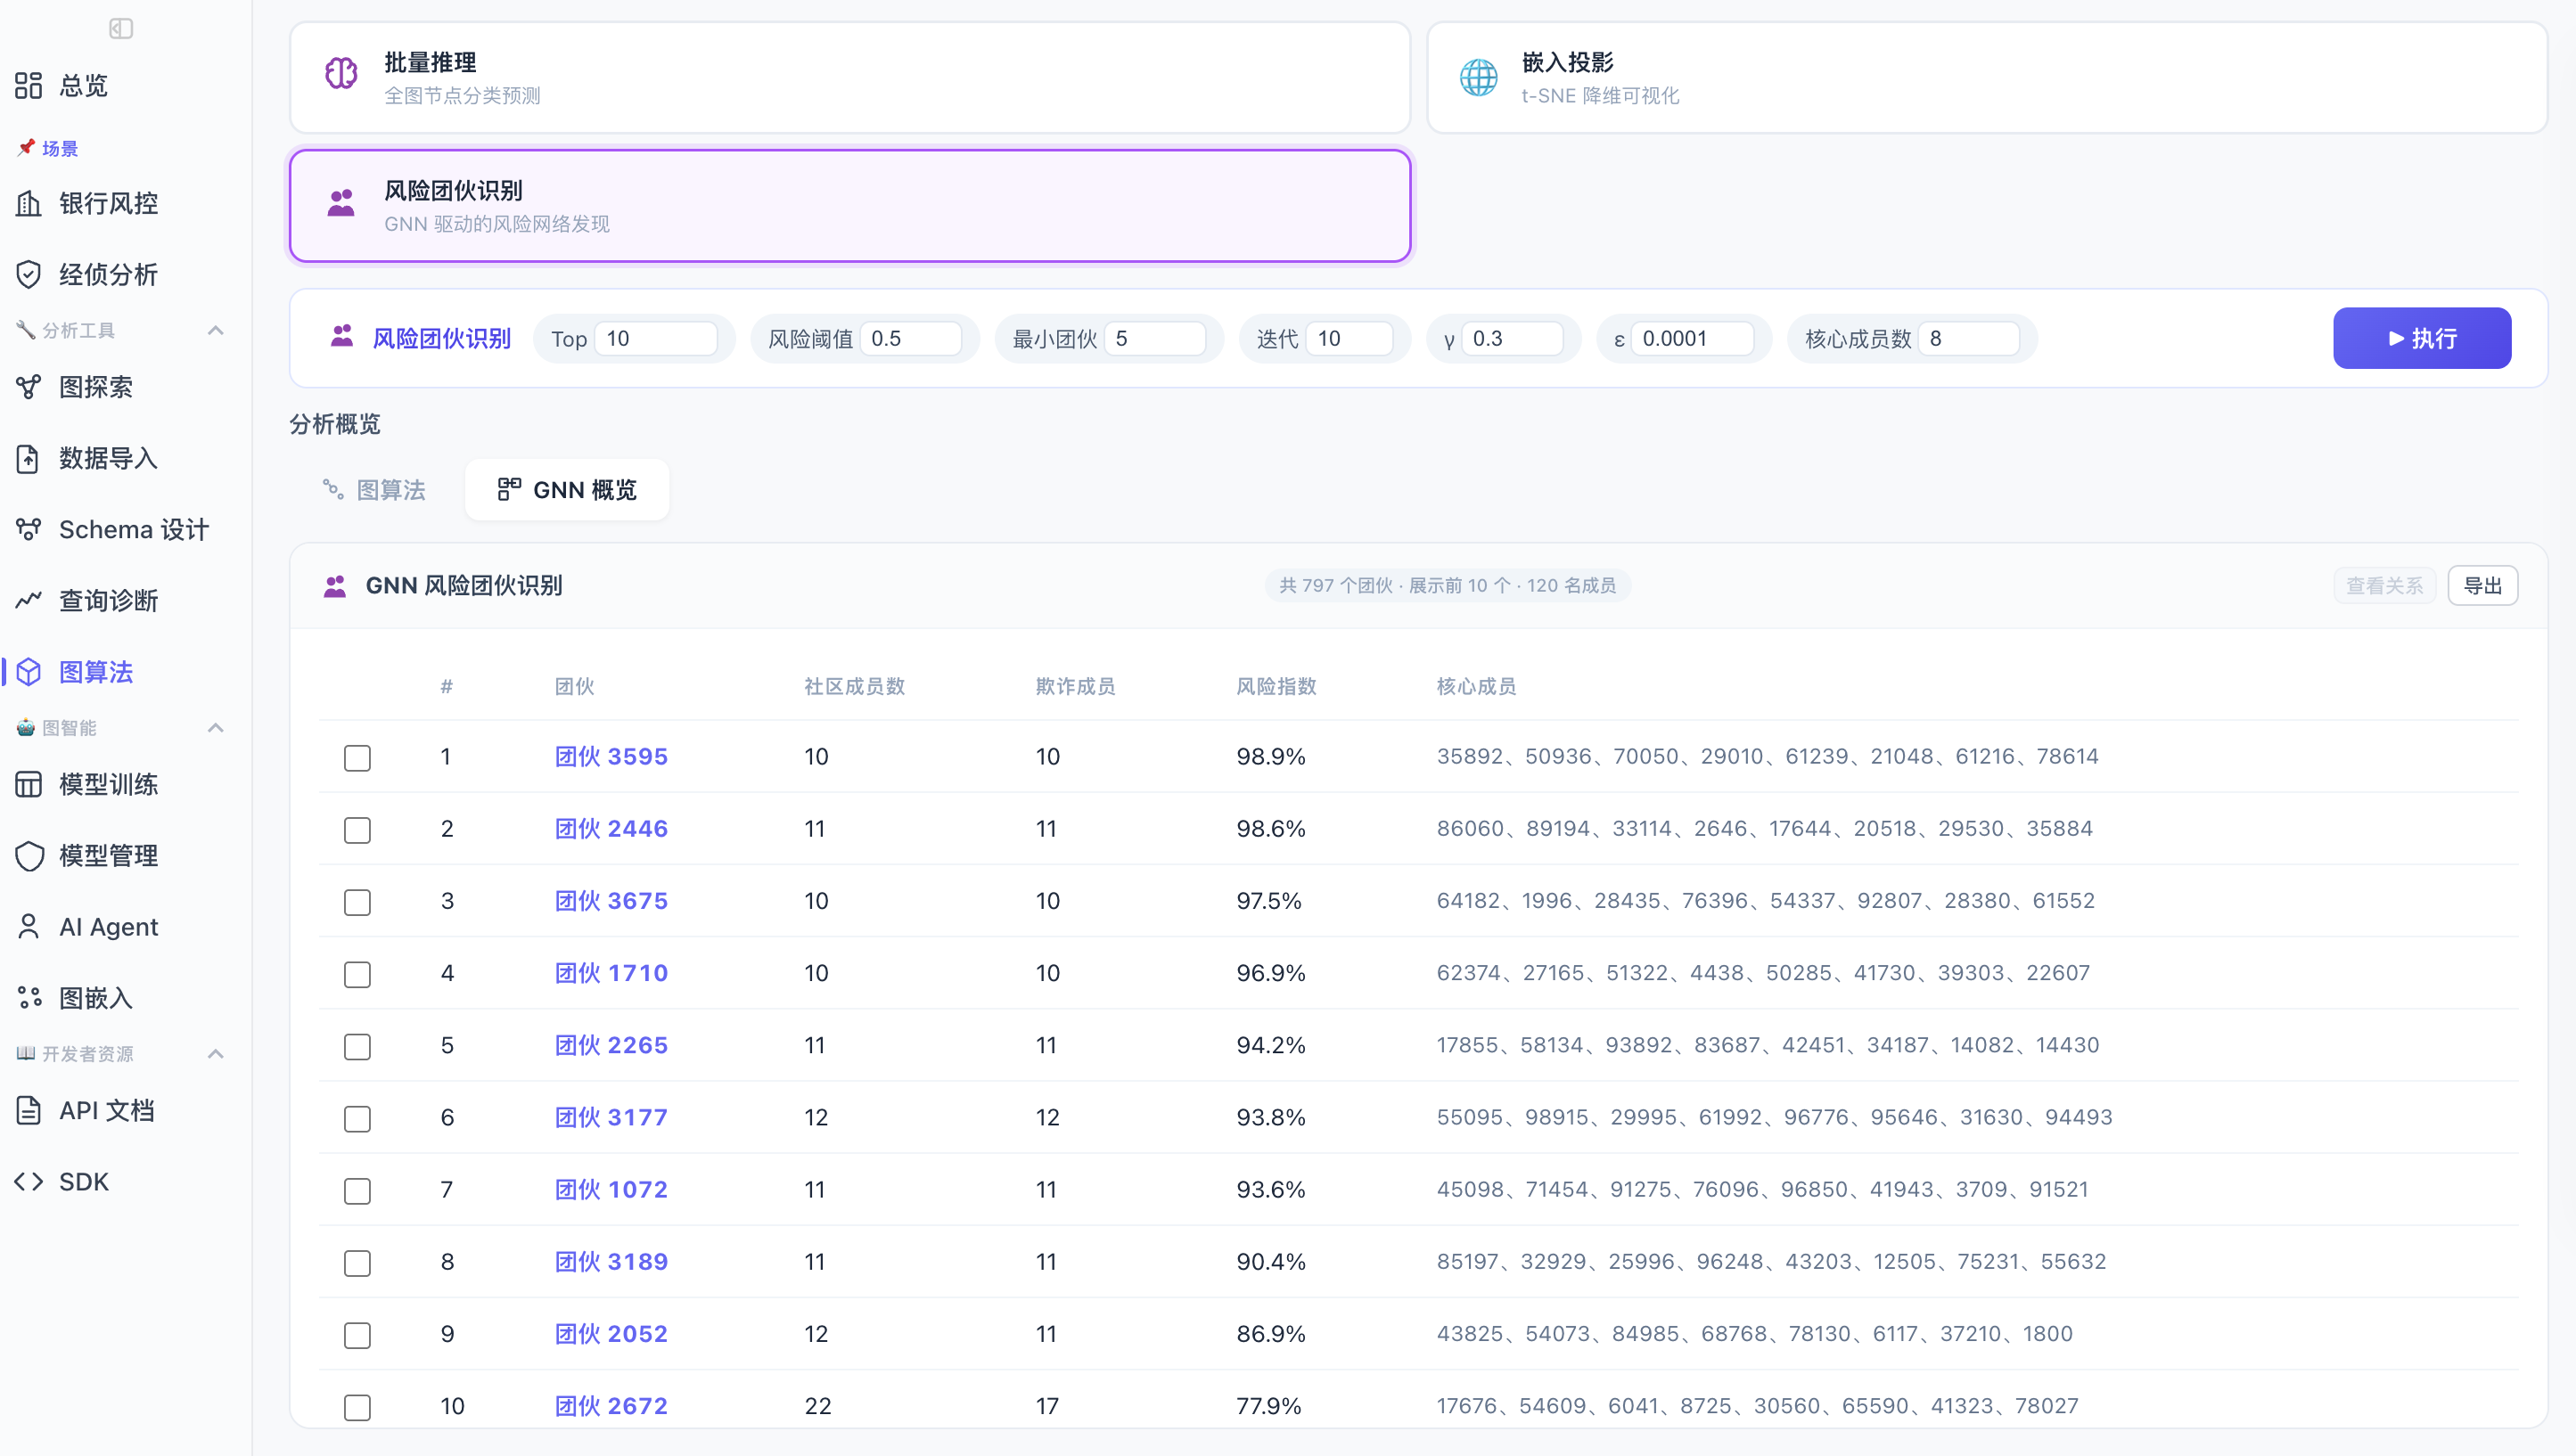This screenshot has width=2576, height=1456.
Task: Collapse the 图智能 sidebar section
Action: coord(215,727)
